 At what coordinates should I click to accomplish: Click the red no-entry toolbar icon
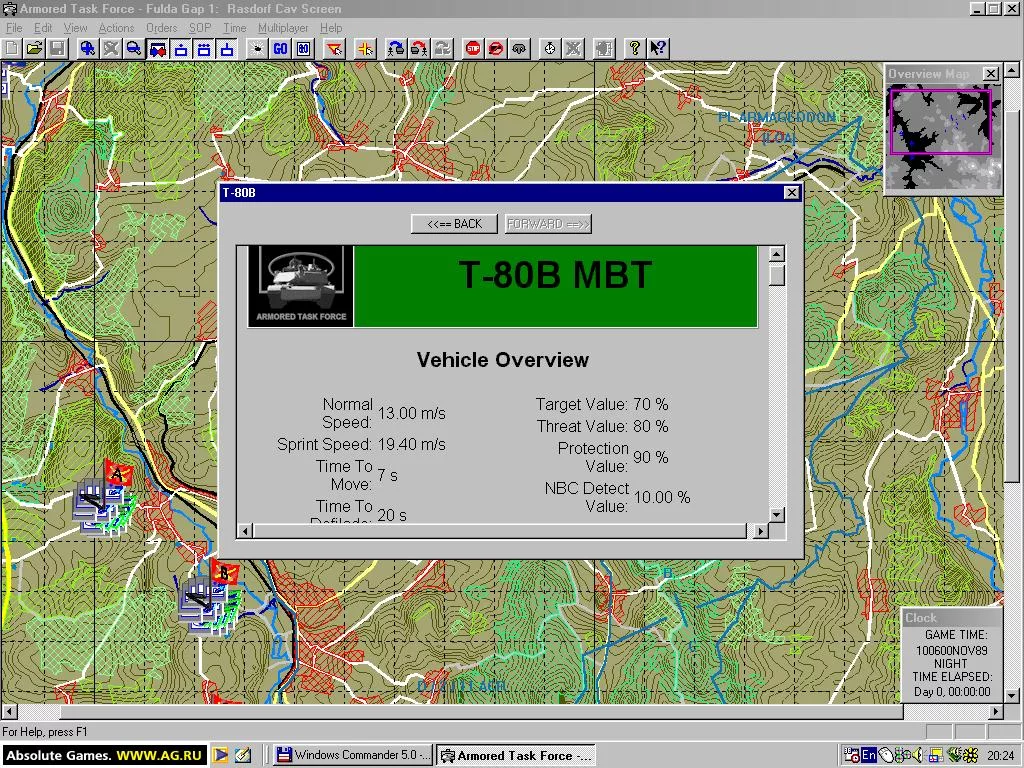point(496,48)
